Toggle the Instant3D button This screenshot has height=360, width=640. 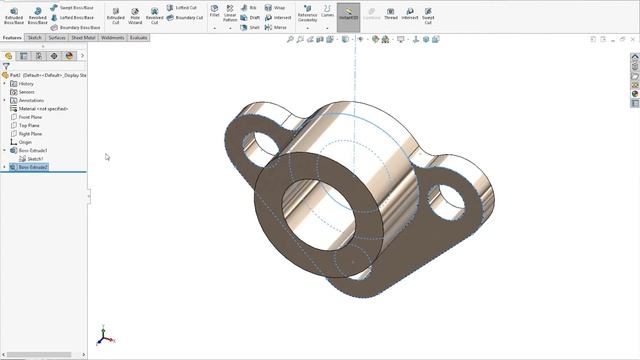348,17
